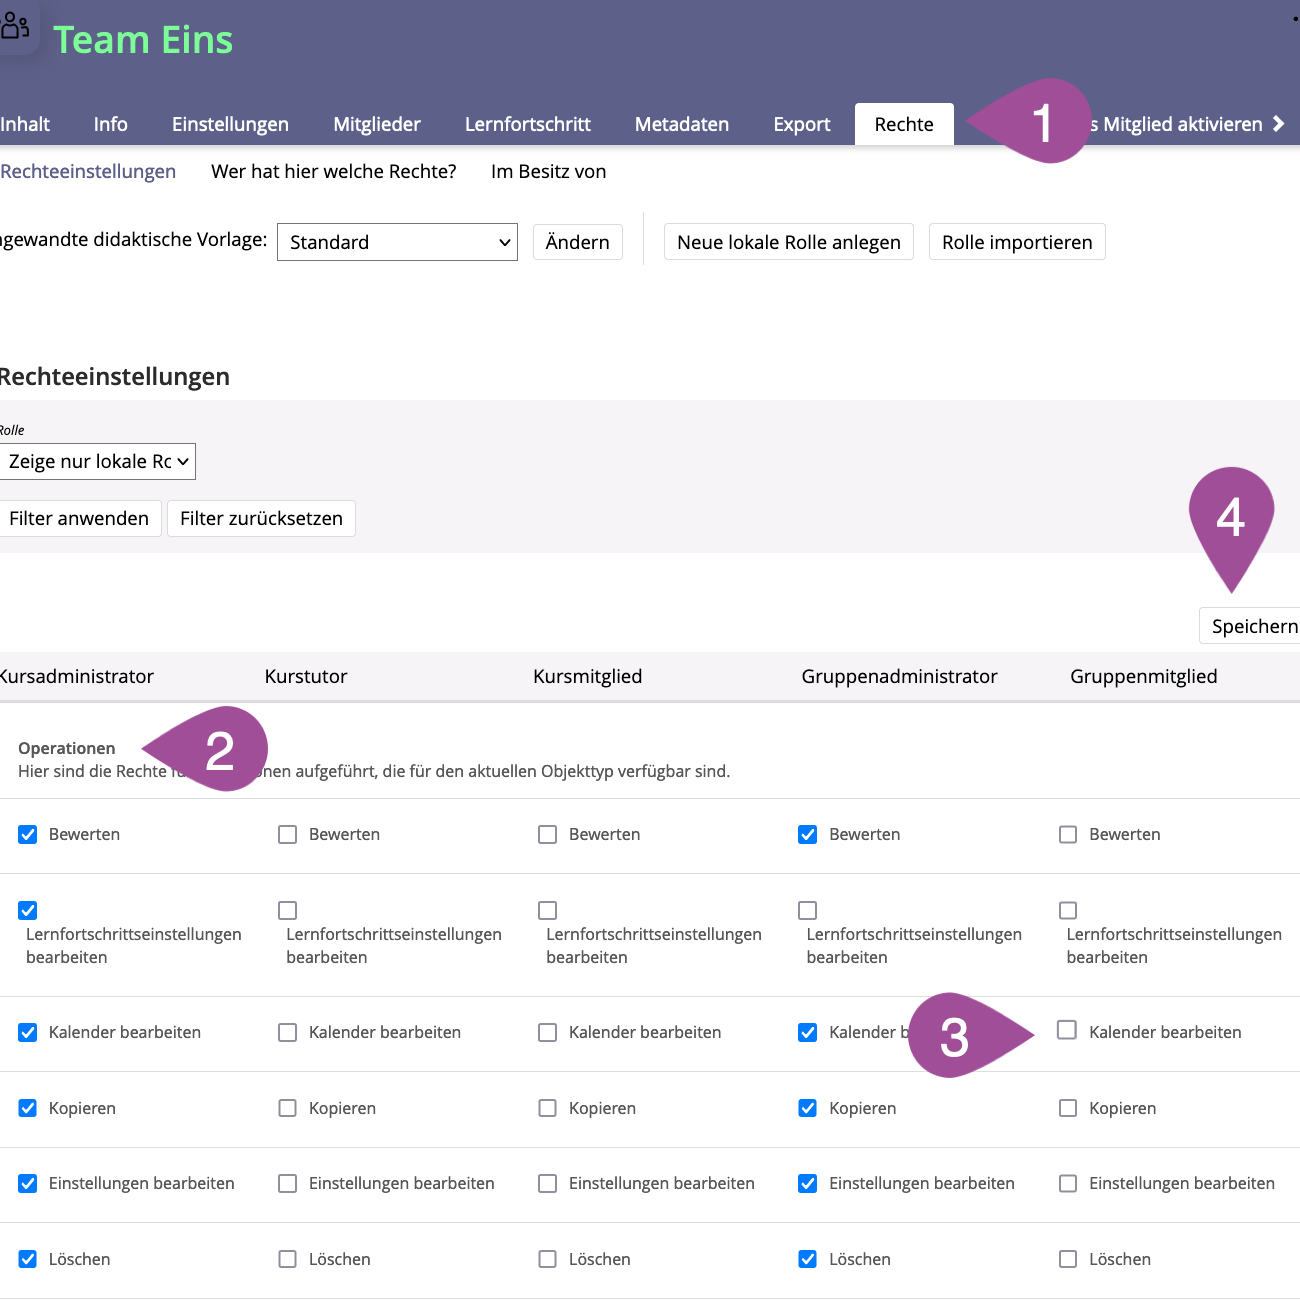Open the Lernfortschritt tab
Image resolution: width=1300 pixels, height=1300 pixels.
(527, 124)
